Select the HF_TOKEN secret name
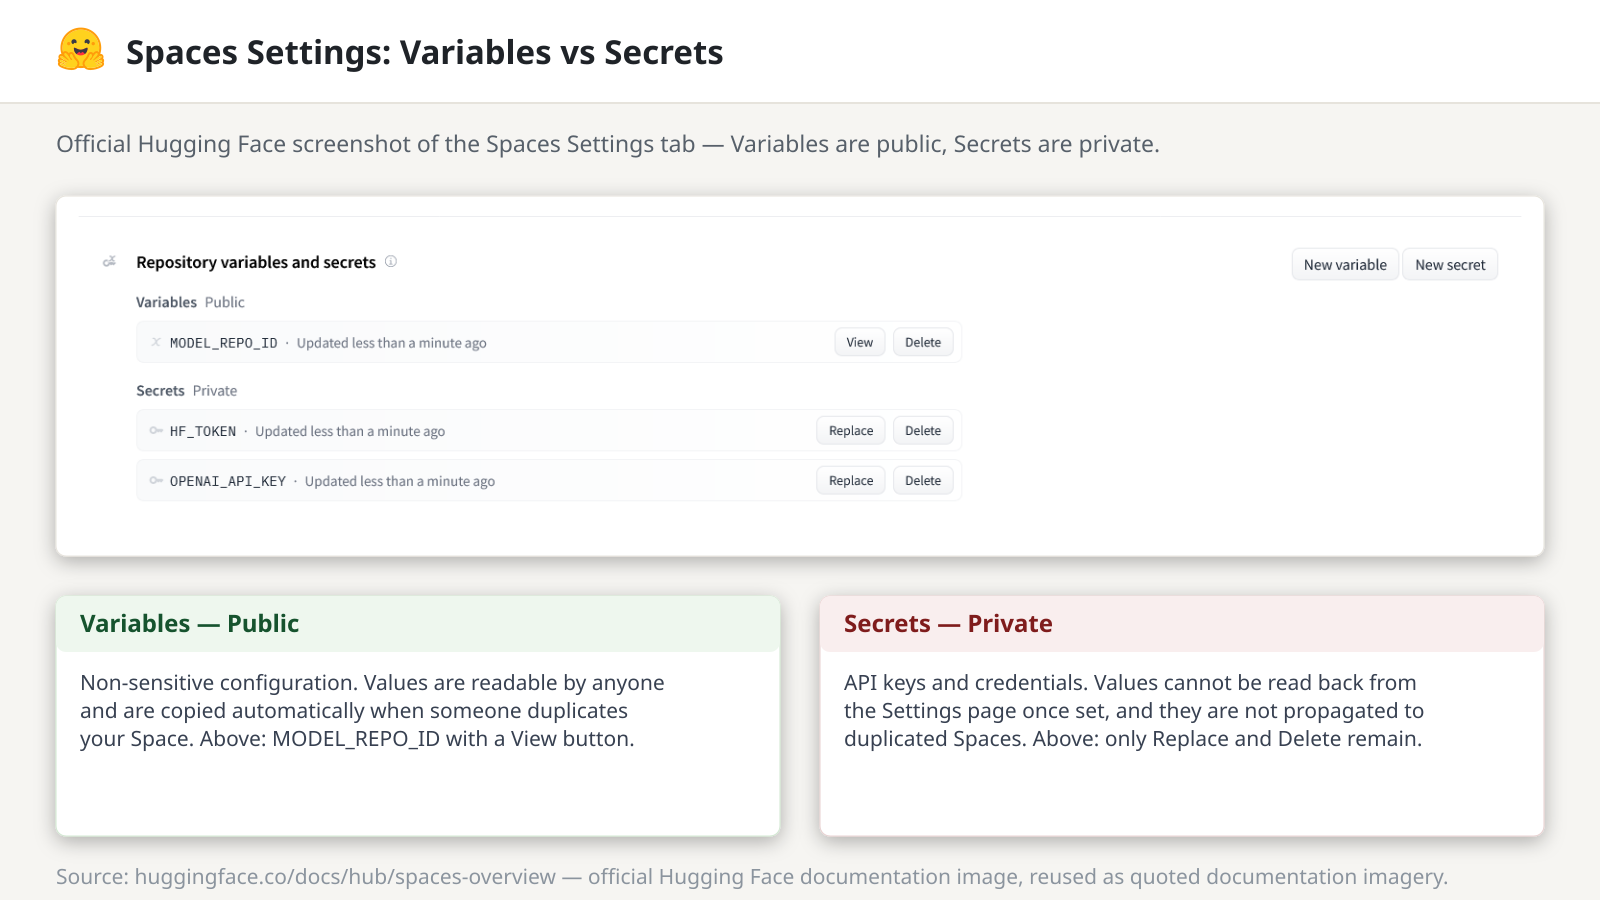 (203, 432)
